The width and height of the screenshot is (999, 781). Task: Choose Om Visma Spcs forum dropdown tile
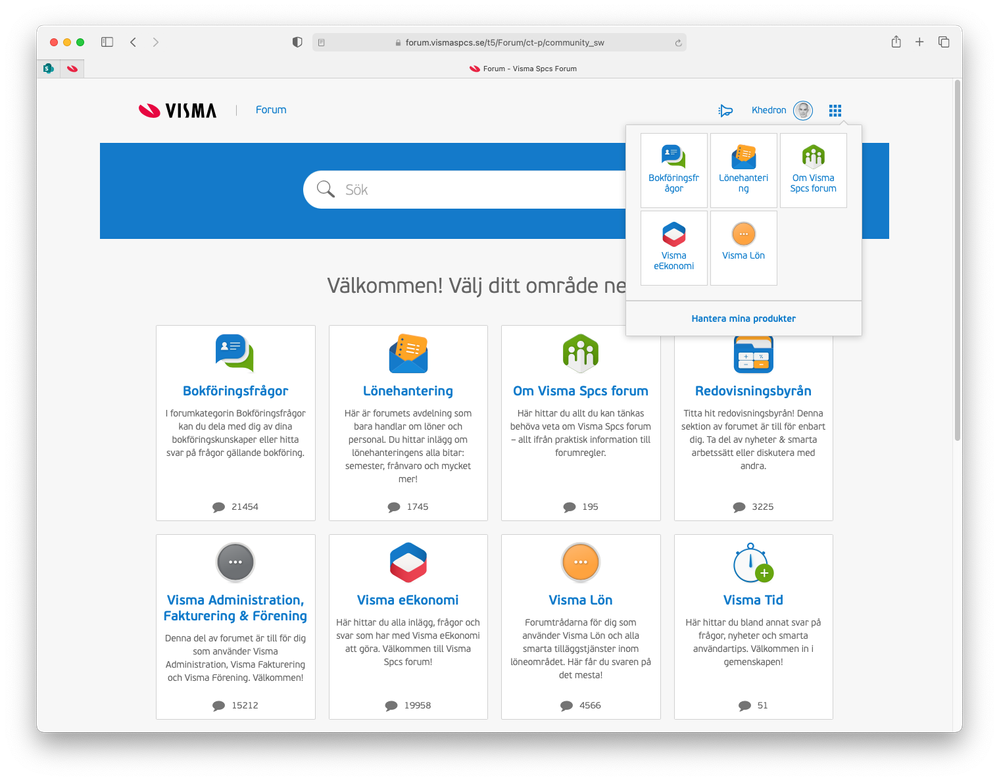click(x=813, y=170)
